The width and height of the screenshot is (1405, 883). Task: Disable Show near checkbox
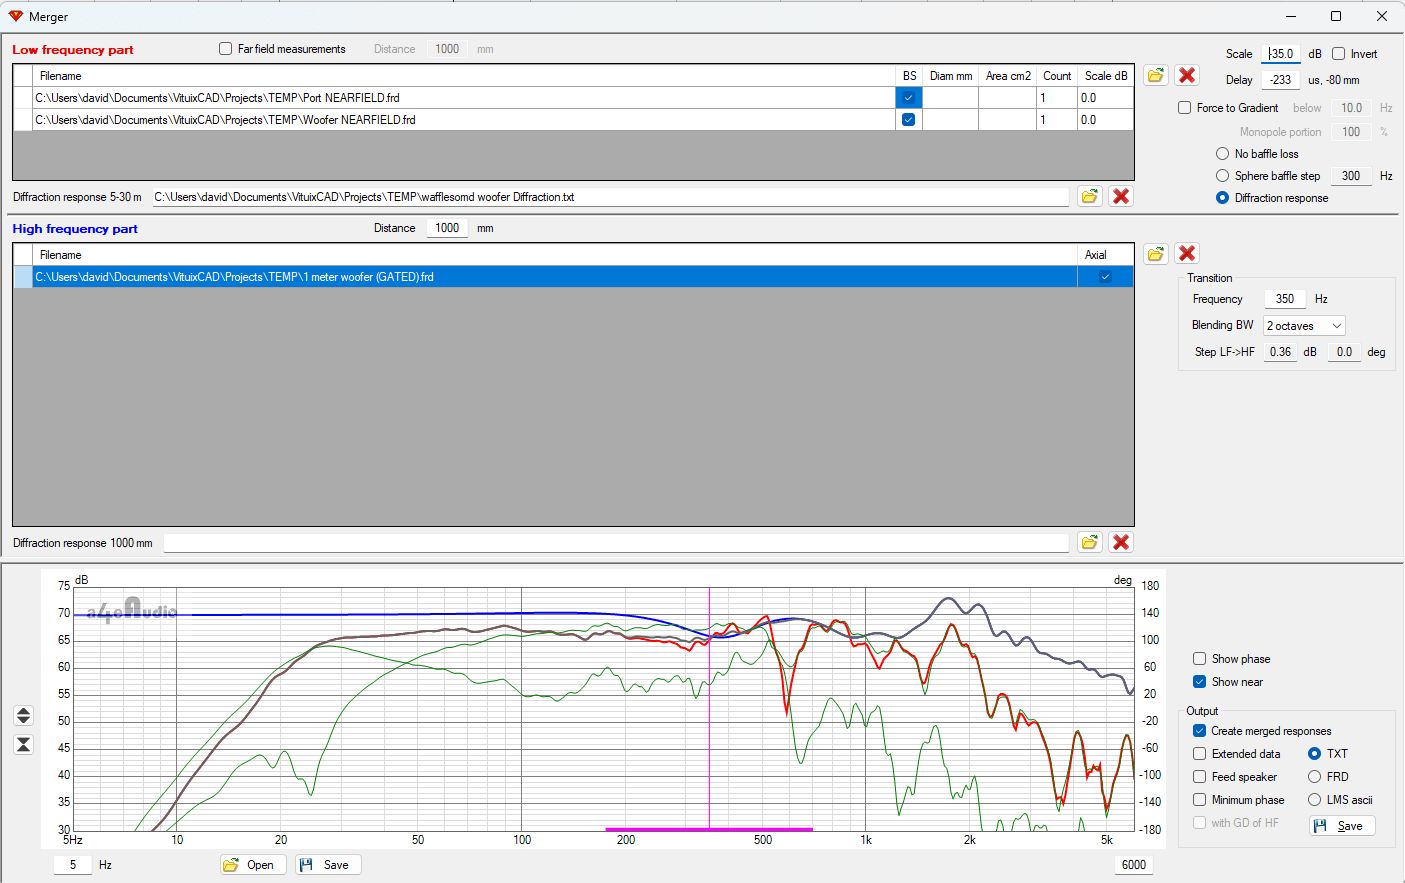pos(1199,682)
